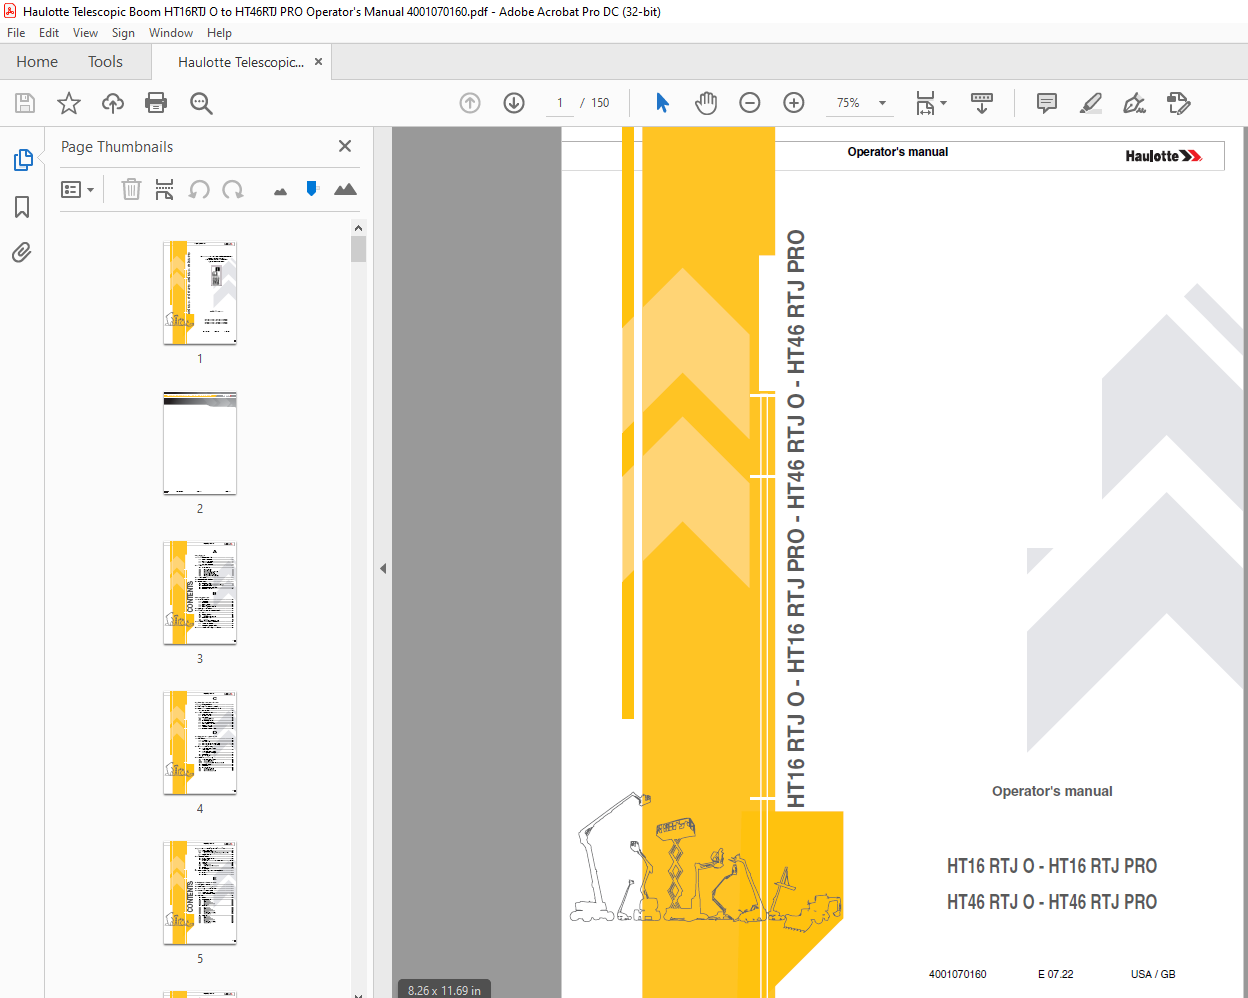Screen dimensions: 1248x998
Task: Add a comment with the sticky note tool
Action: (x=1047, y=103)
